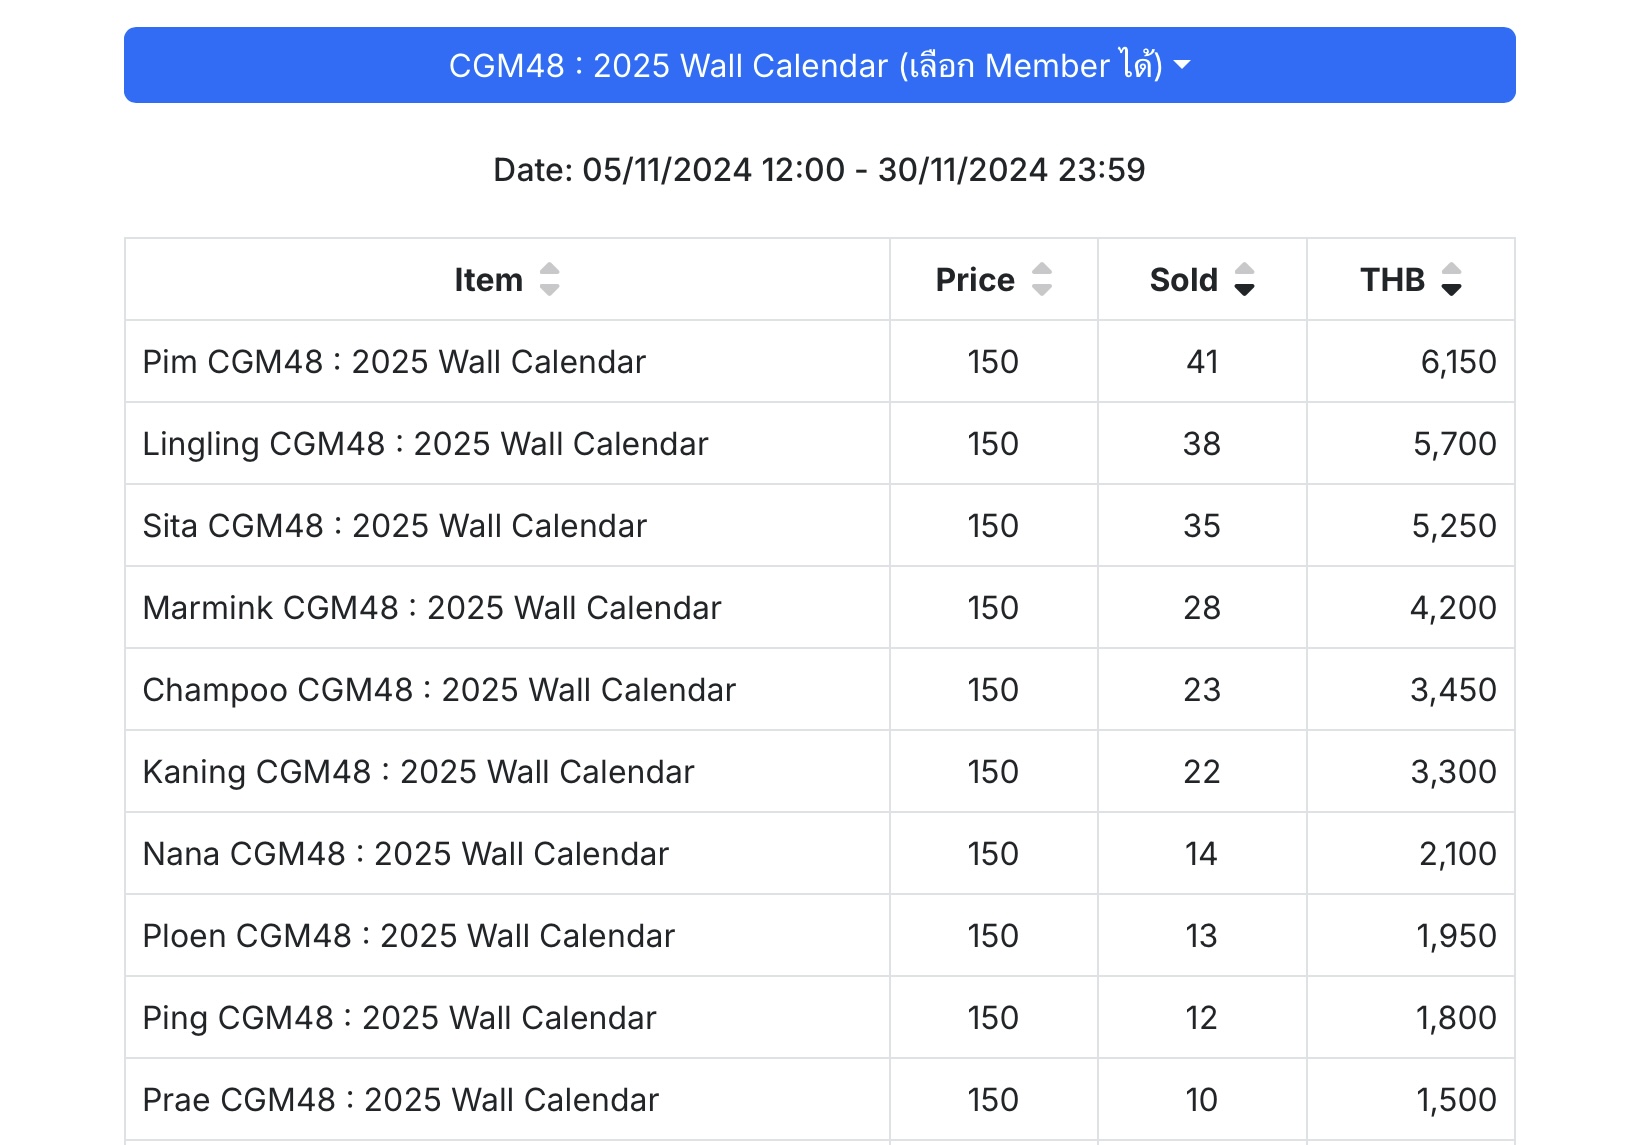Click the caret arrow on blue dropdown
Screen dimensions: 1640x1145
1182,65
